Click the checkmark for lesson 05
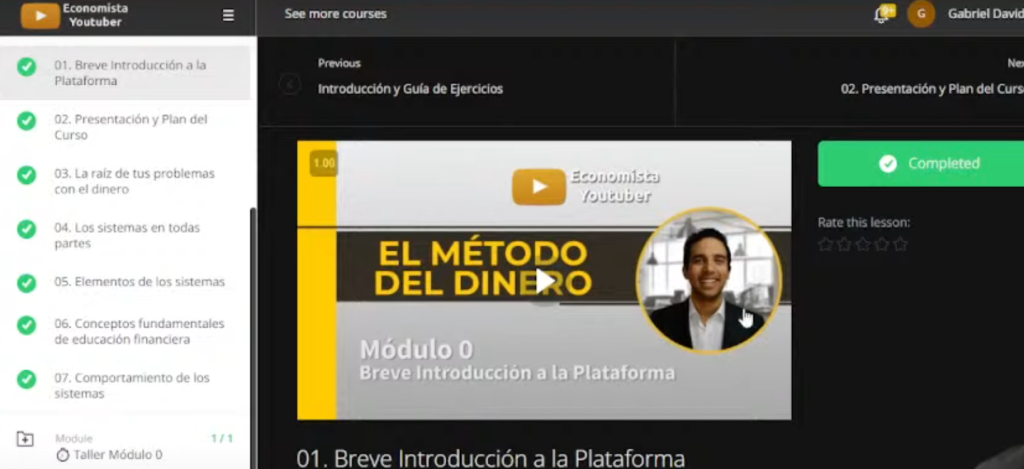Viewport: 1024px width, 469px height. click(26, 282)
